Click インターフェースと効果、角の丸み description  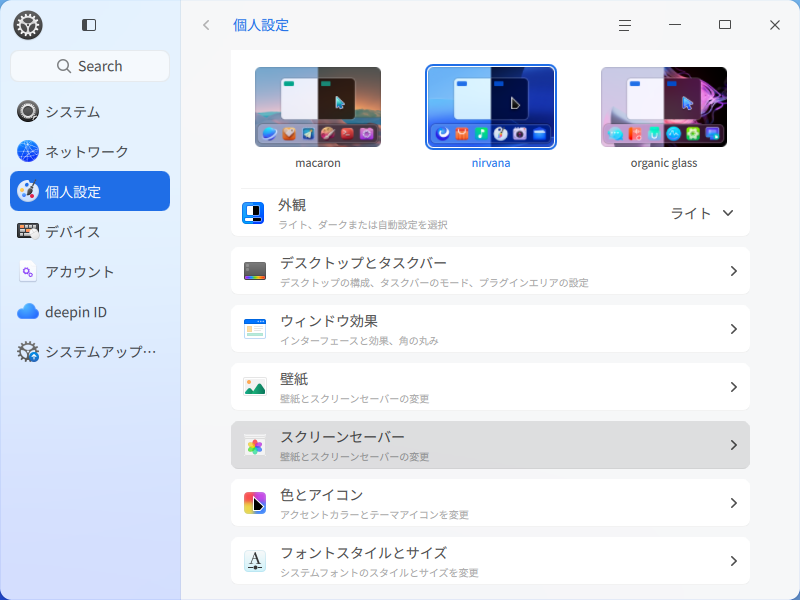[x=359, y=340]
